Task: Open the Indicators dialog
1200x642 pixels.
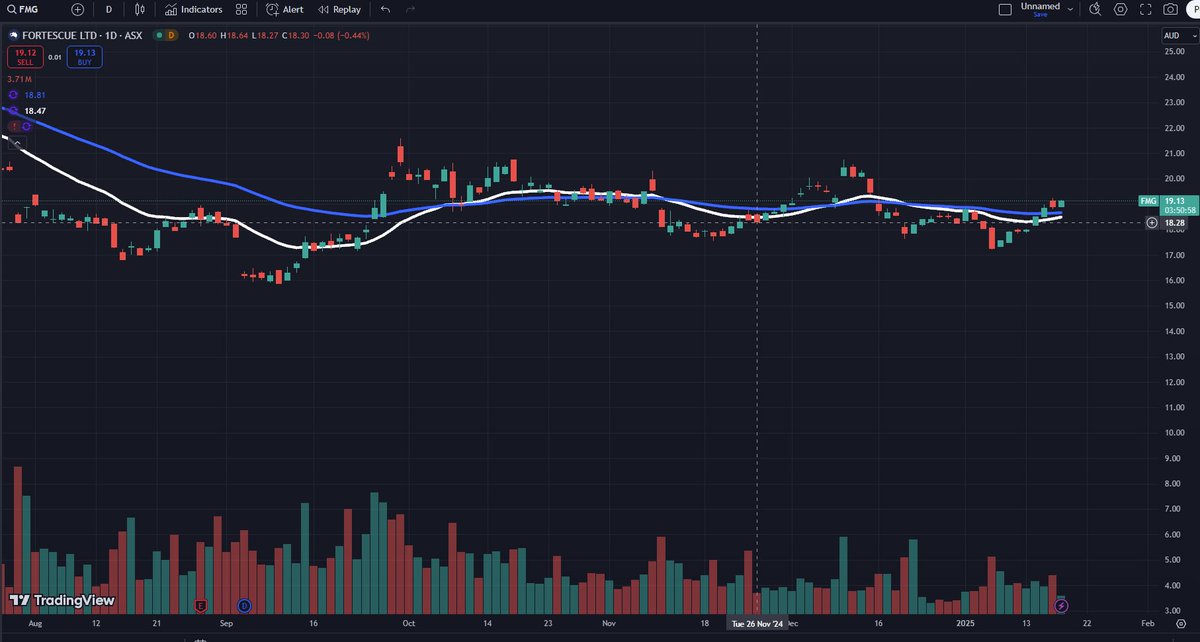Action: (194, 9)
